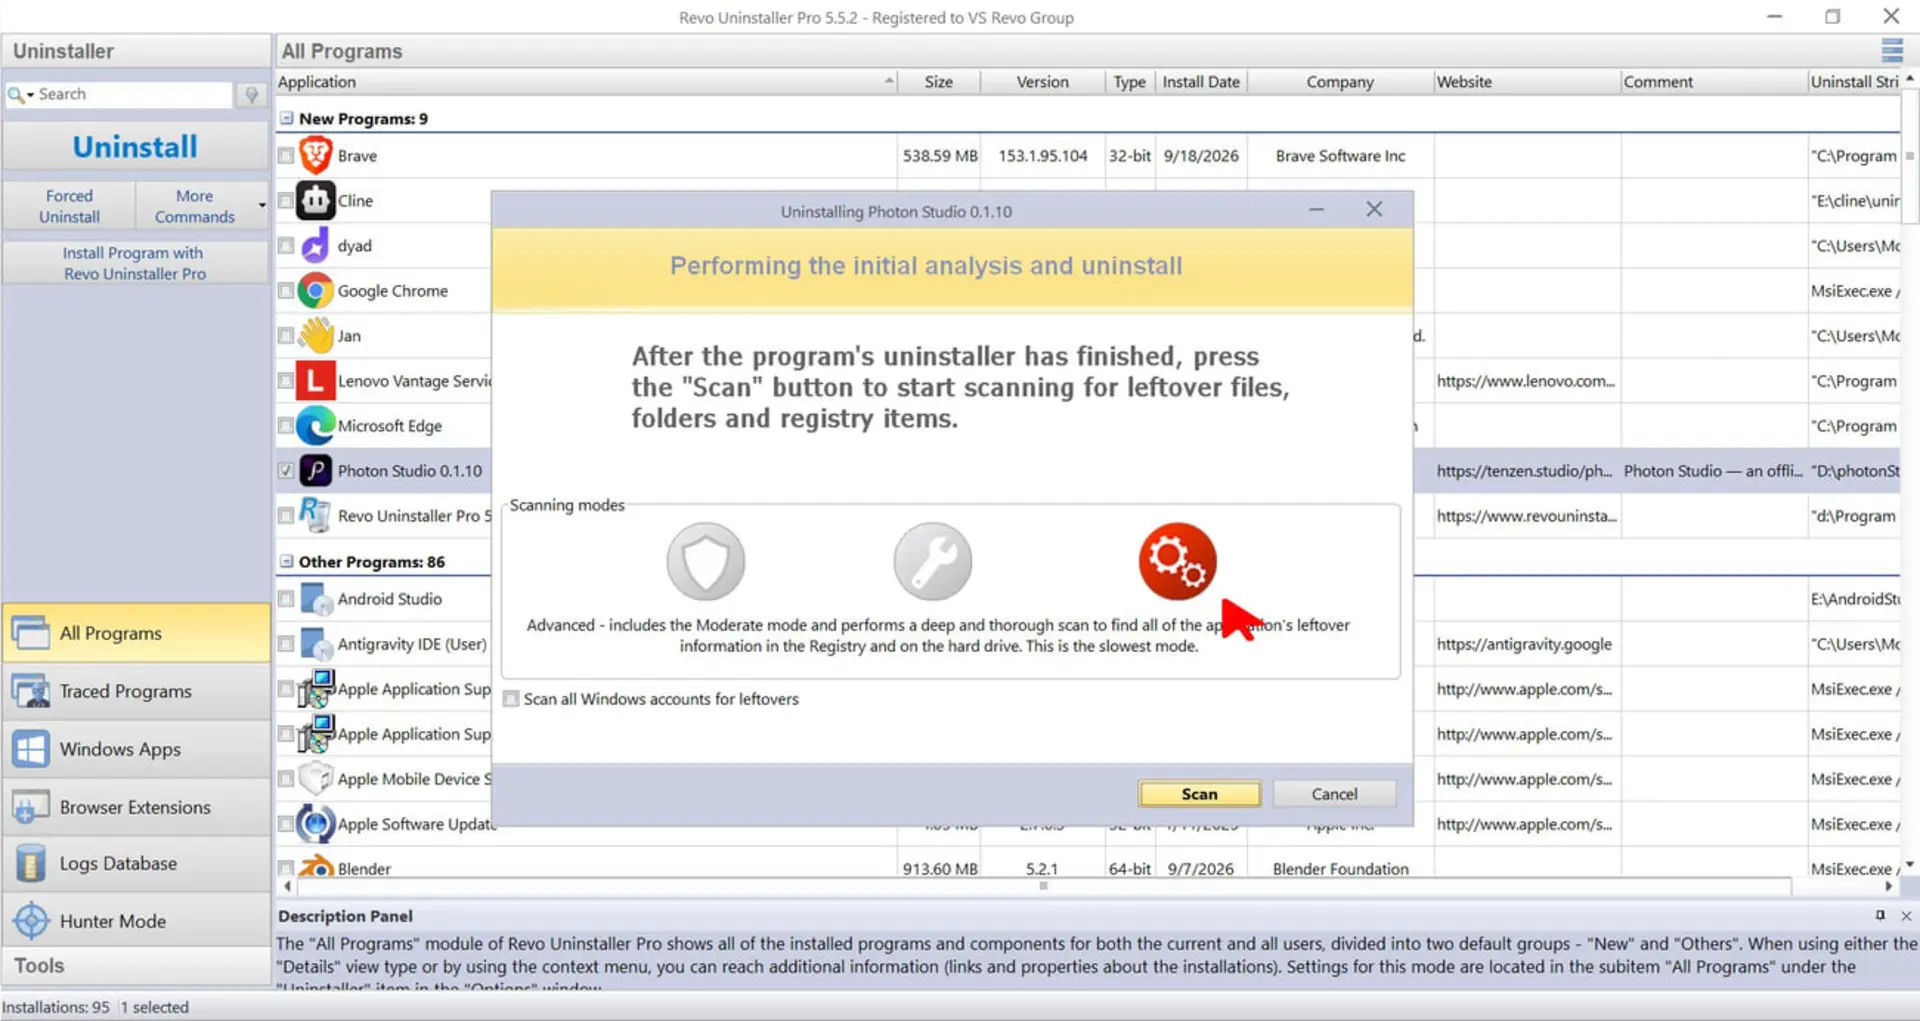This screenshot has width=1920, height=1021.
Task: Switch to All Programs module
Action: coord(136,633)
